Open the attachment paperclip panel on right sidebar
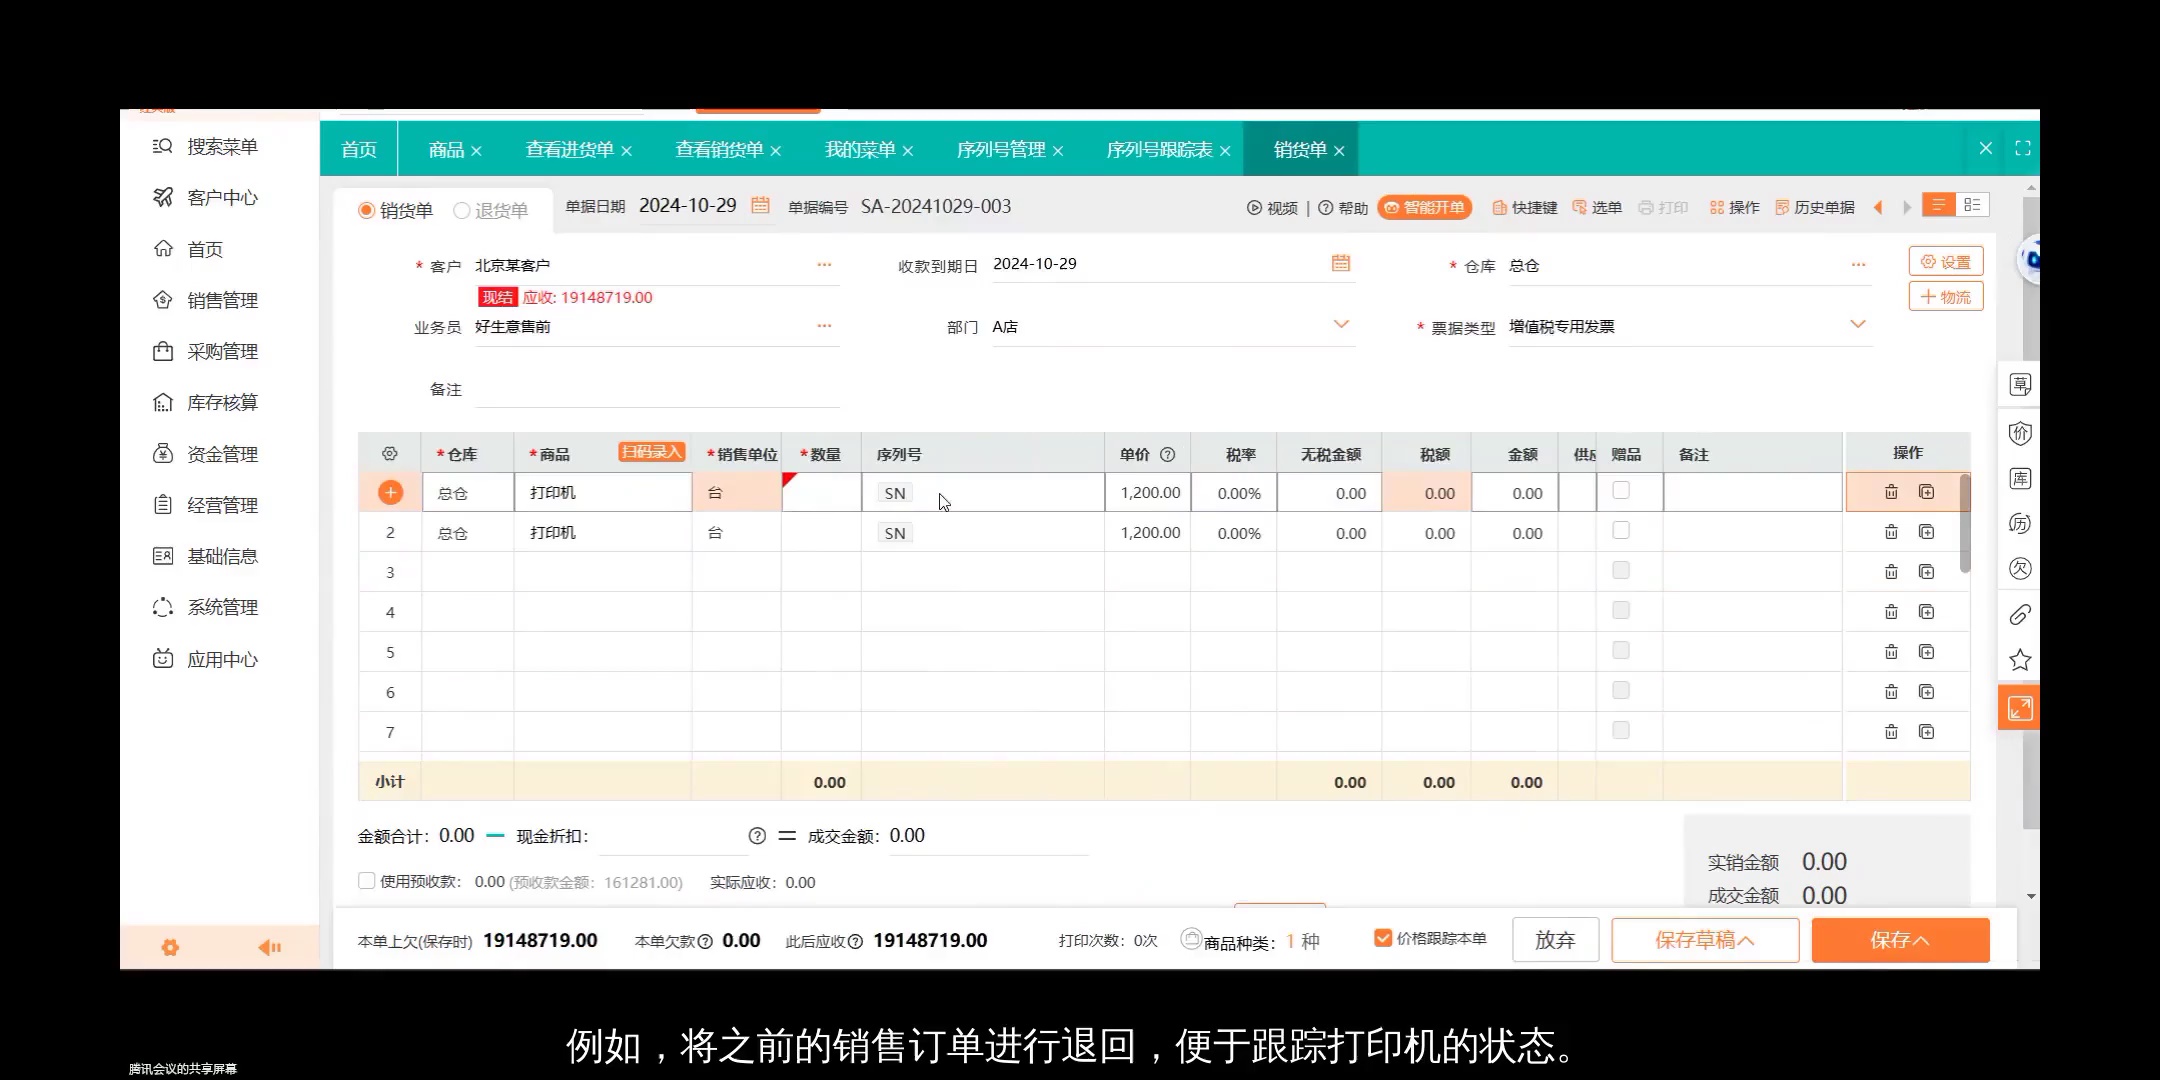 (2020, 614)
